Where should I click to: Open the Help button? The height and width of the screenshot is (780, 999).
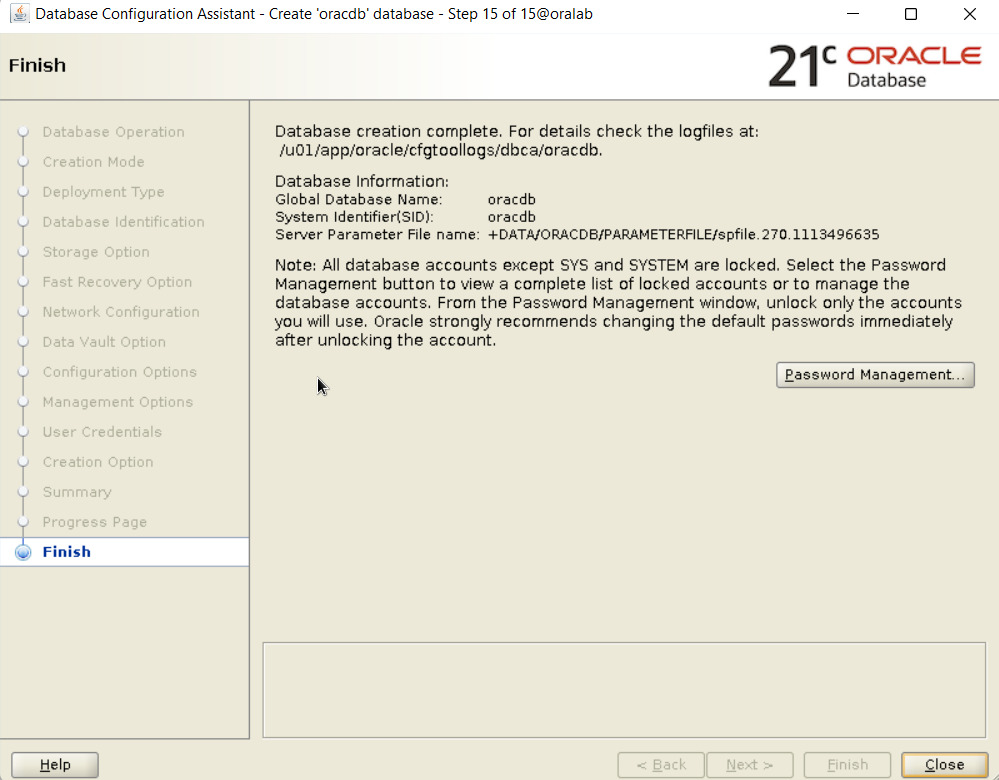[55, 765]
